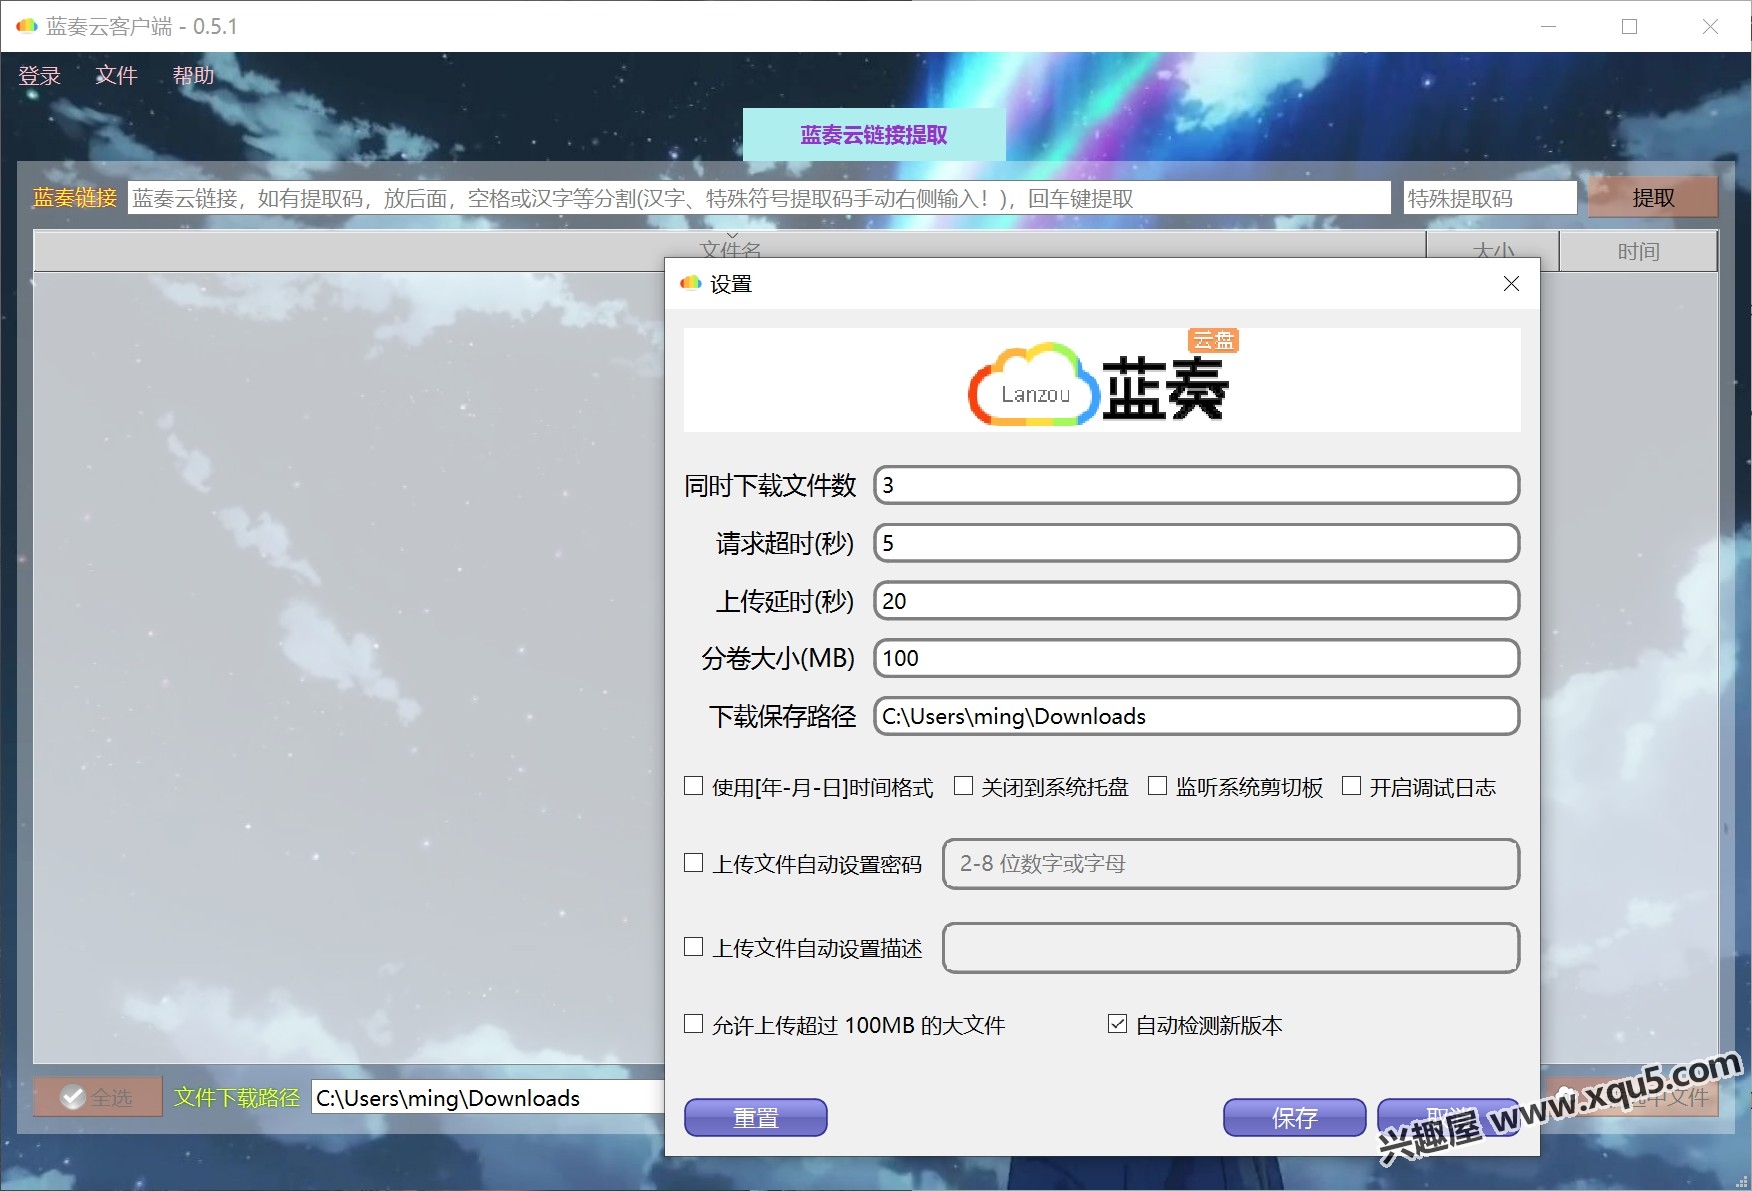Focus the 2-8 位数字或字母 password field
The height and width of the screenshot is (1191, 1752).
click(1231, 864)
